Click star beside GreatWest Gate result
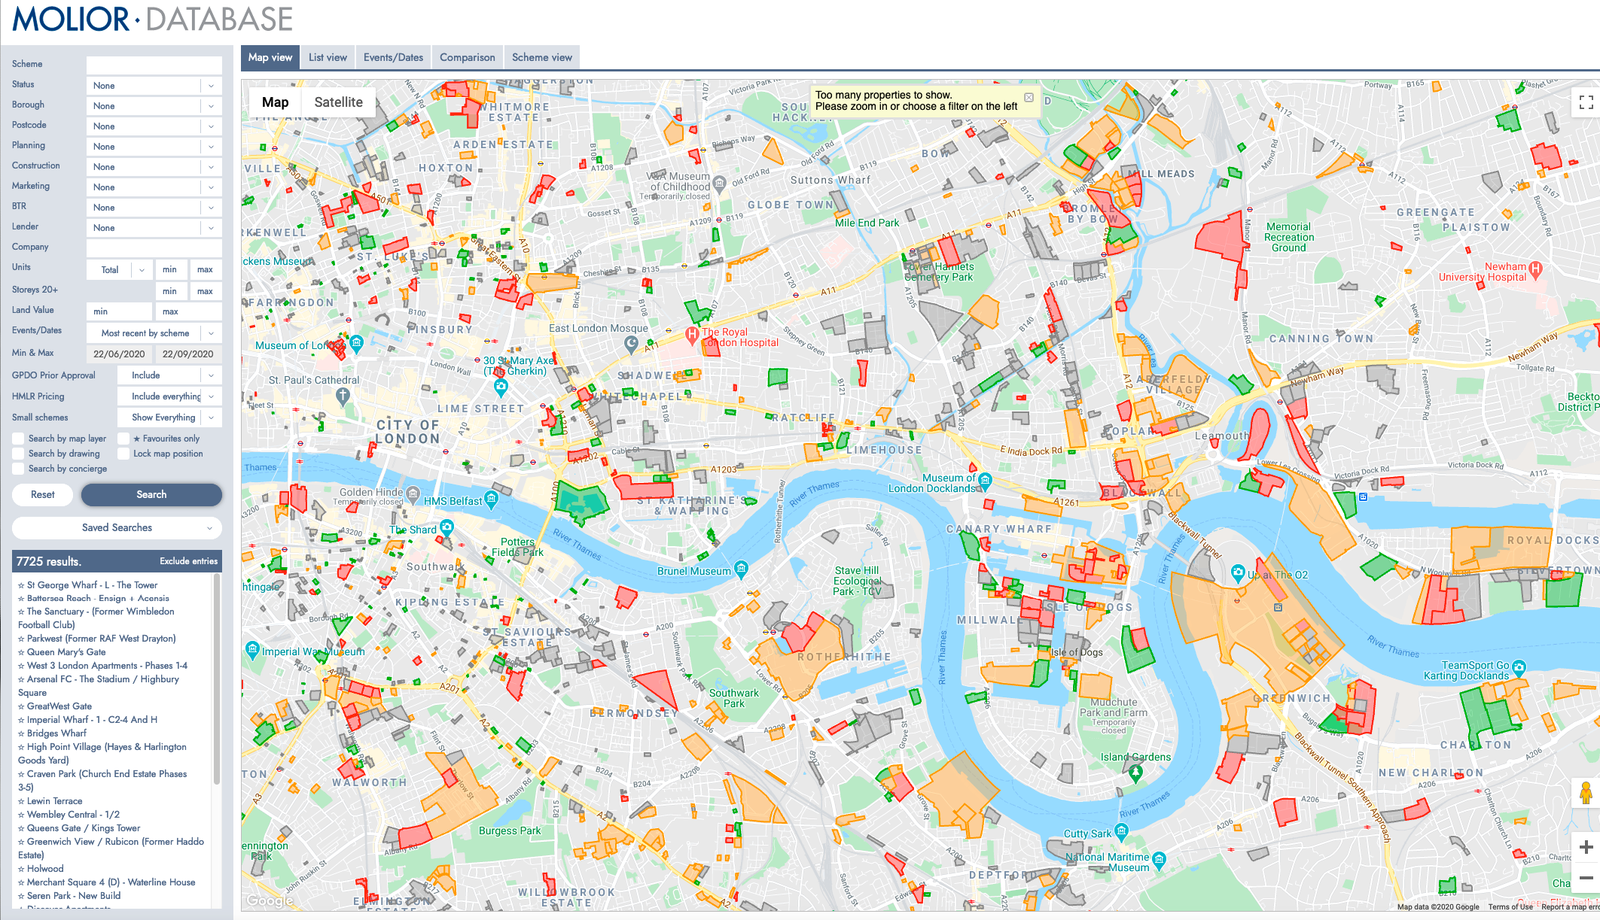 coord(21,706)
